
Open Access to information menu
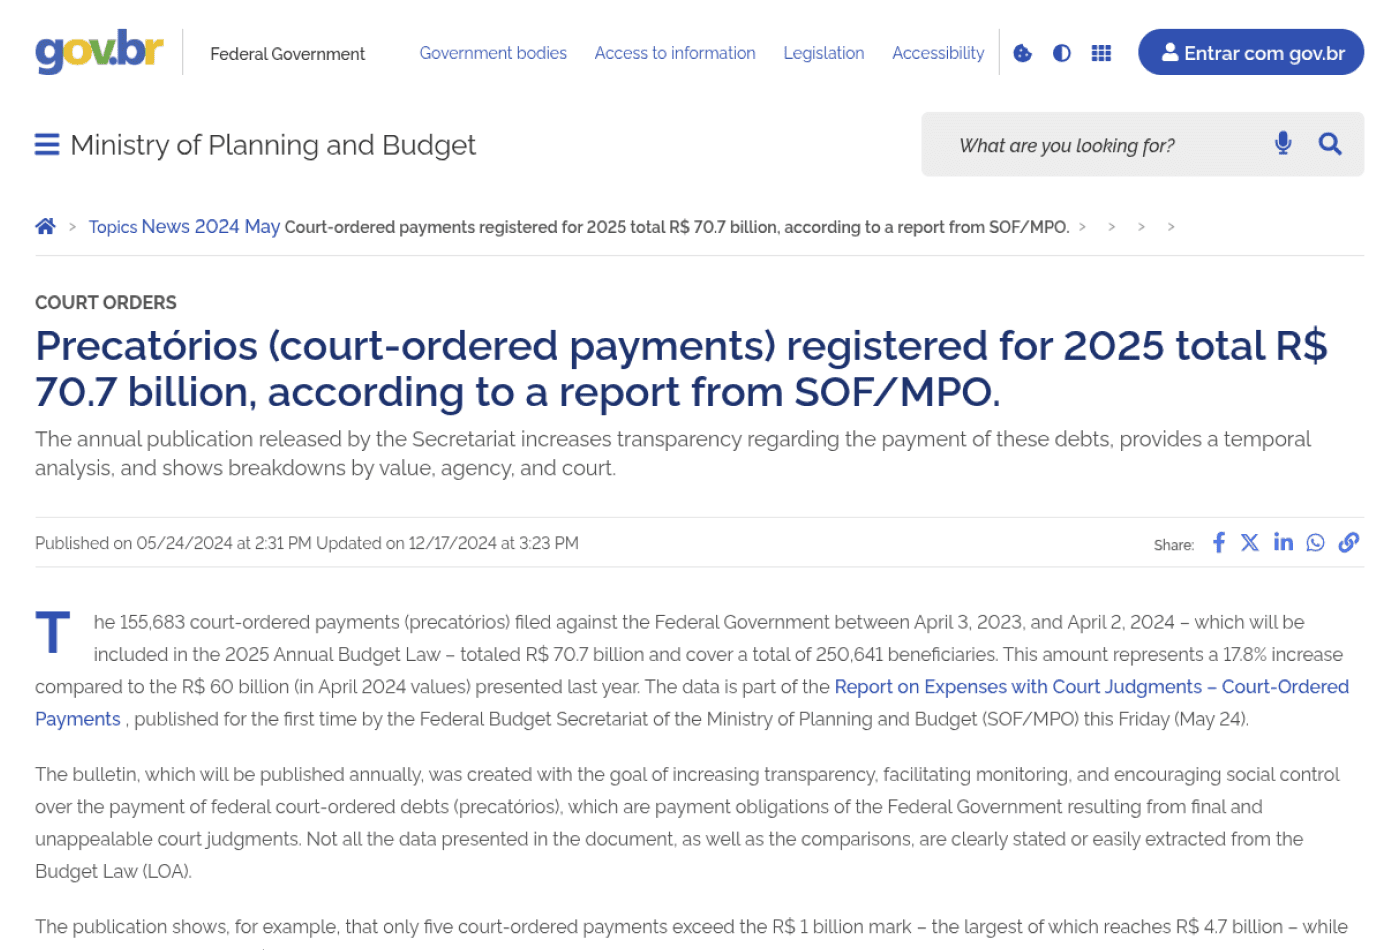675,53
